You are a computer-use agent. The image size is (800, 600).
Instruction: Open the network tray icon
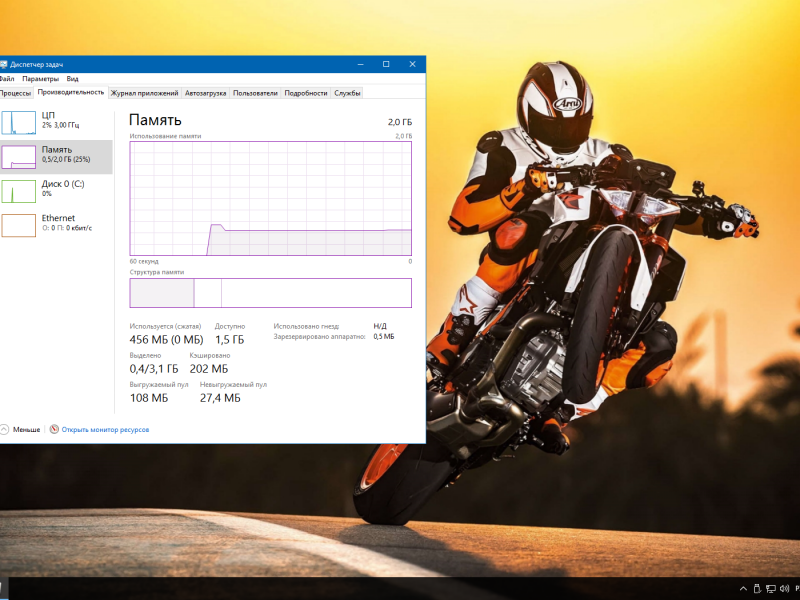click(771, 589)
